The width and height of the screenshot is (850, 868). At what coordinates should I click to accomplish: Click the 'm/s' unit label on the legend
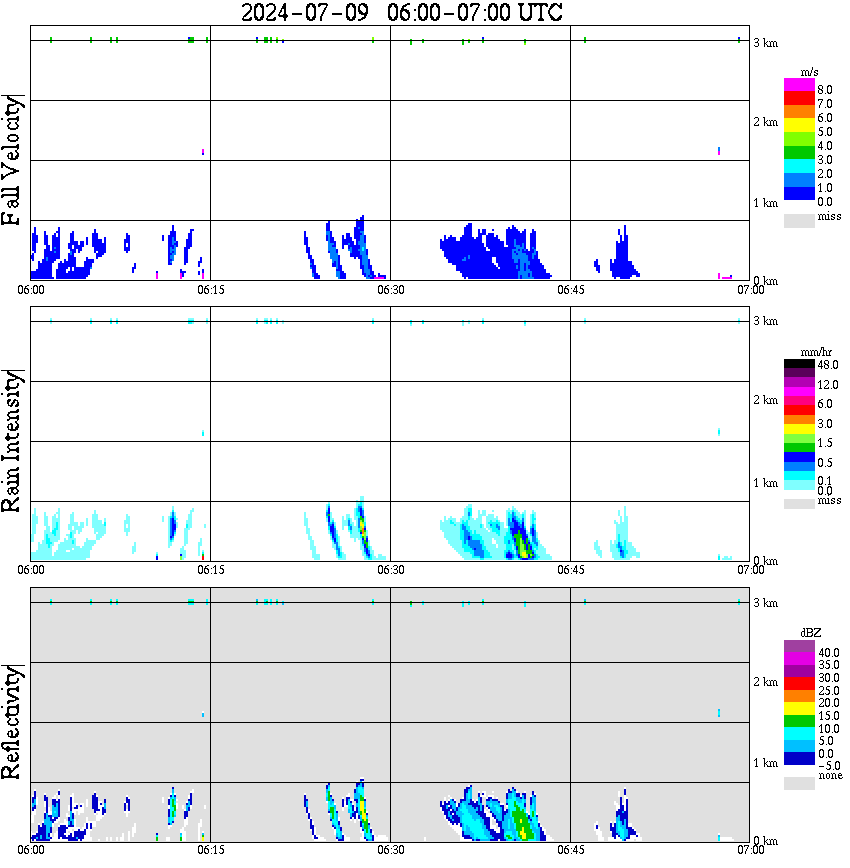809,73
